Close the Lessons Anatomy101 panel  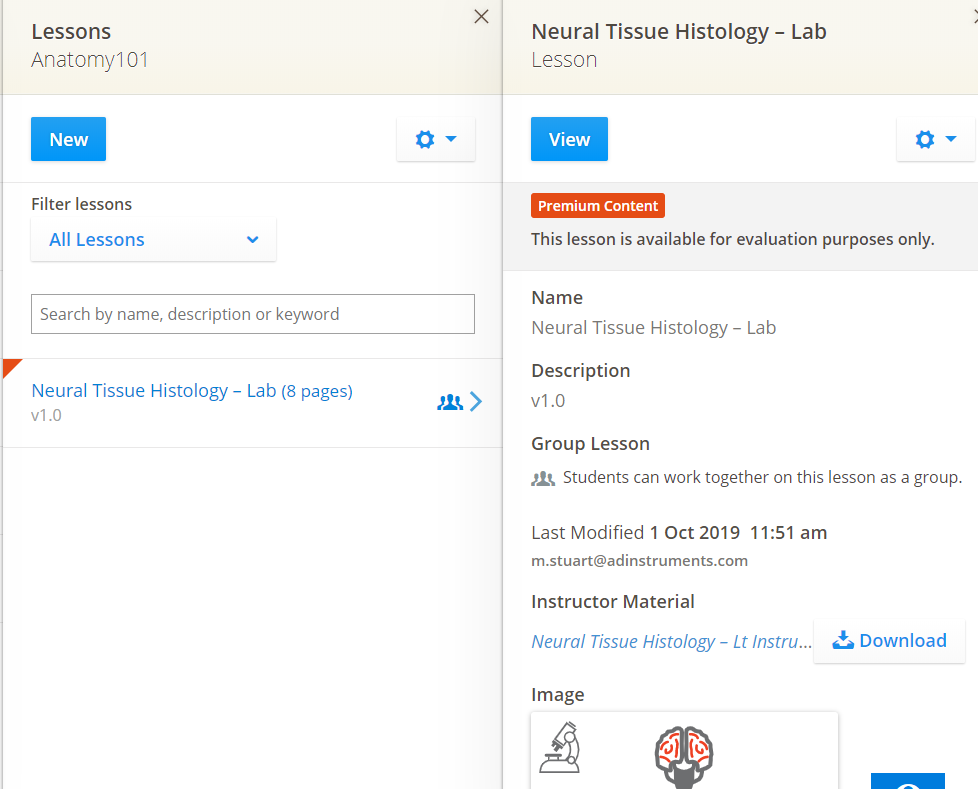pos(481,17)
